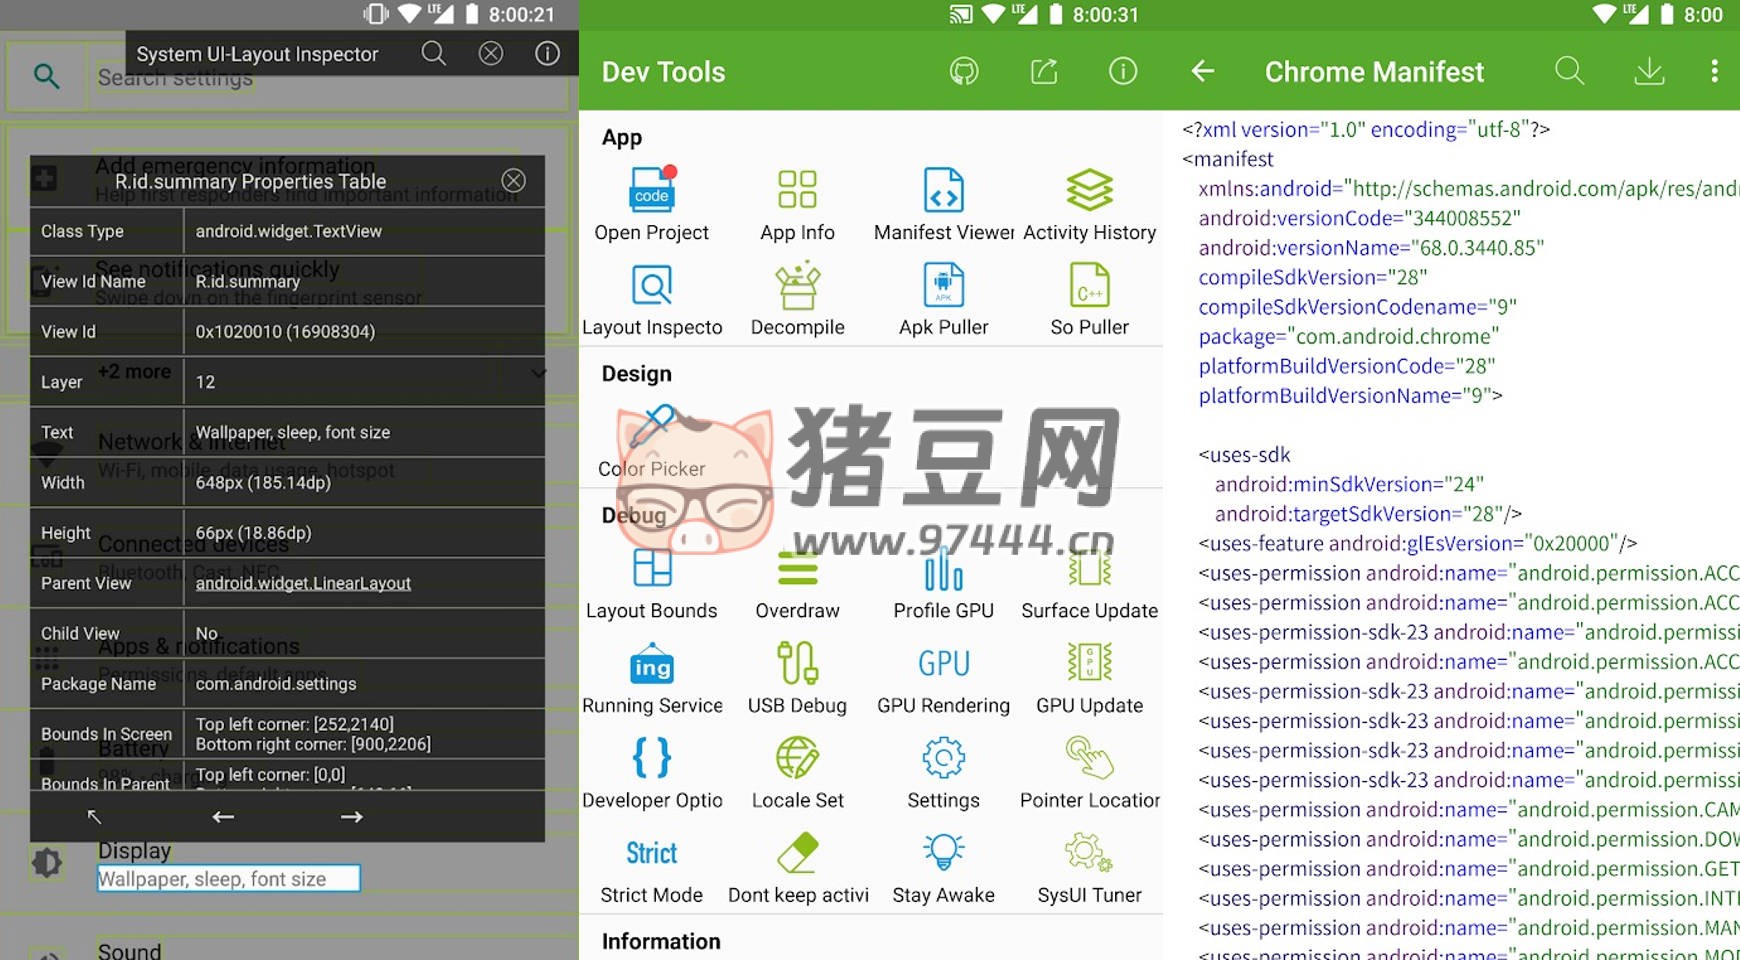This screenshot has width=1740, height=960.
Task: Close the System UI-Layout Inspector bar
Action: (x=491, y=53)
